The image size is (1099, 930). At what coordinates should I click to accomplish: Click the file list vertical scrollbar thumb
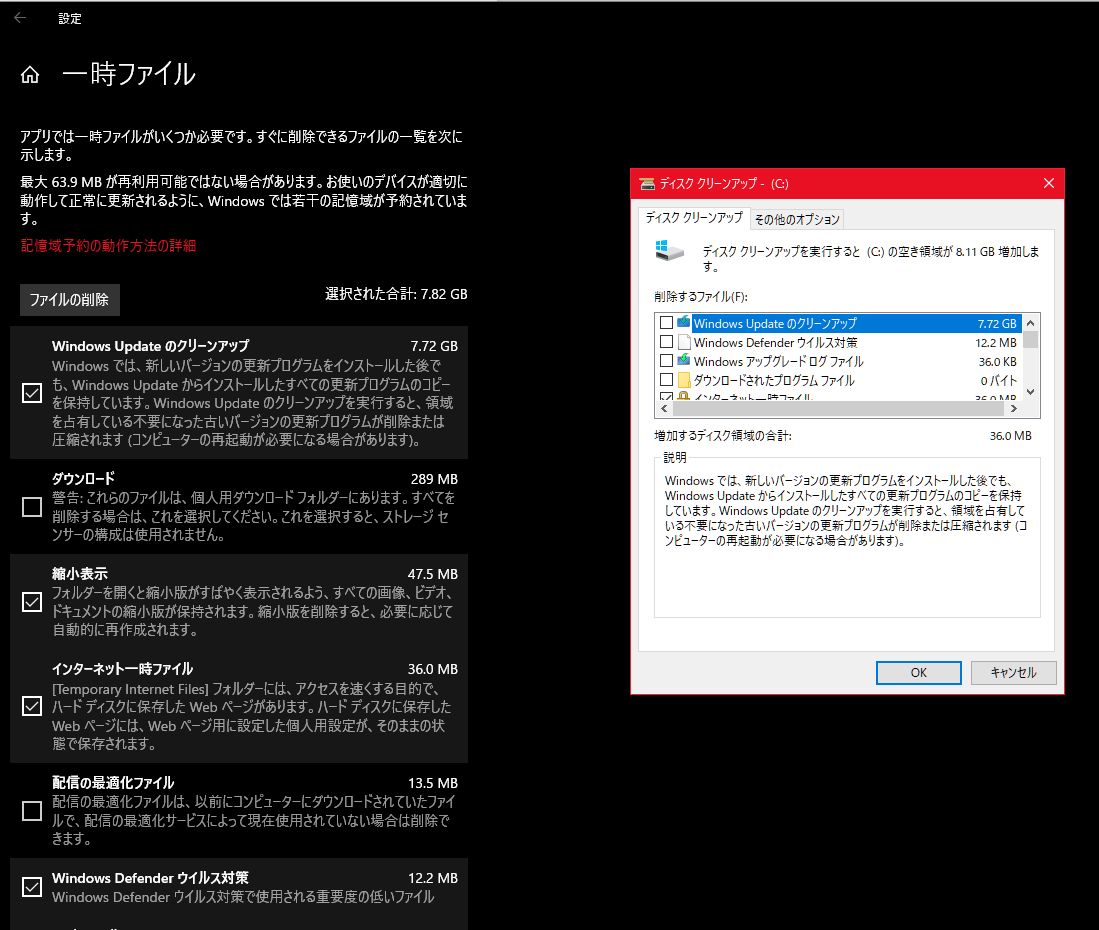(x=1030, y=339)
